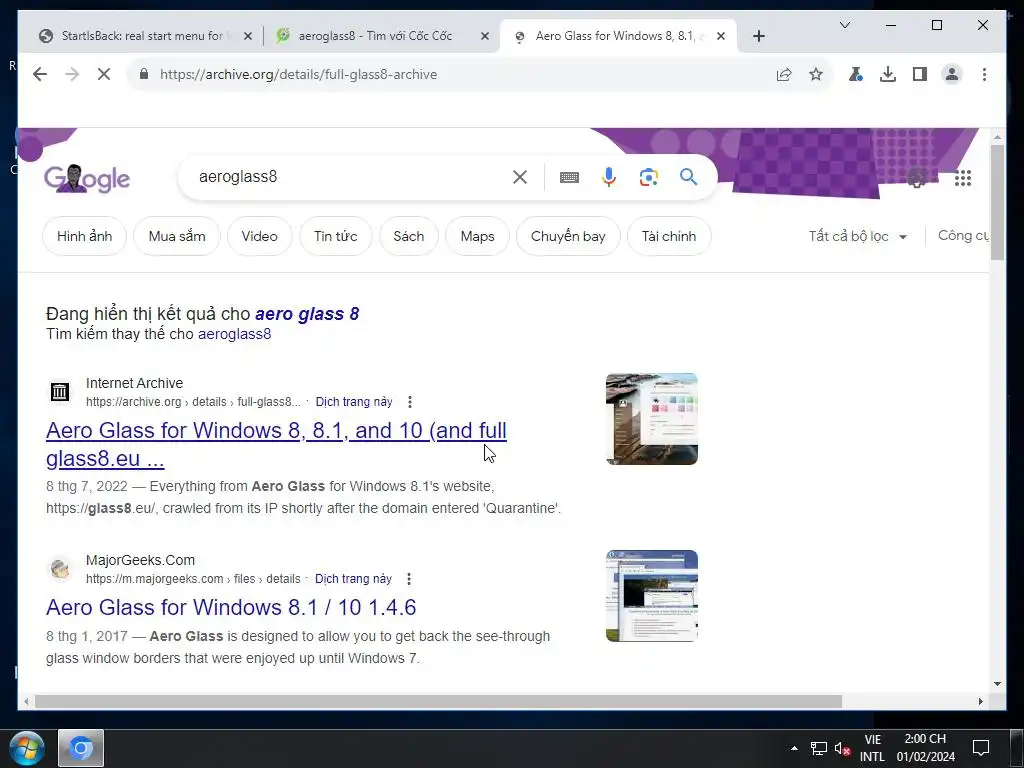
Task: Translate the MajorGeeks result page
Action: point(353,579)
